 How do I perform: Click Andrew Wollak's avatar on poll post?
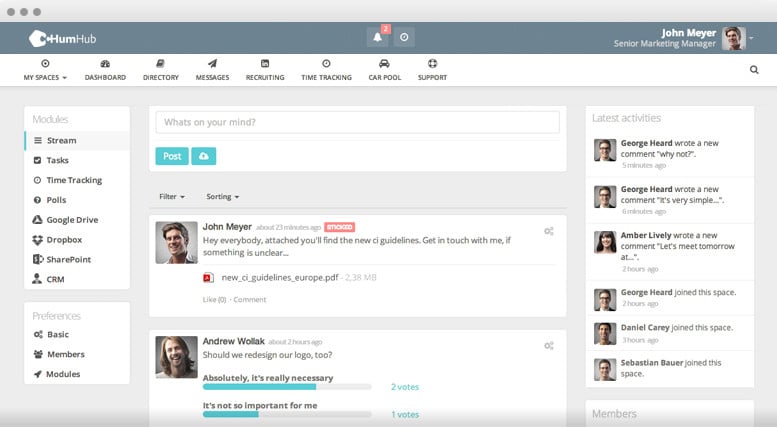coord(176,357)
